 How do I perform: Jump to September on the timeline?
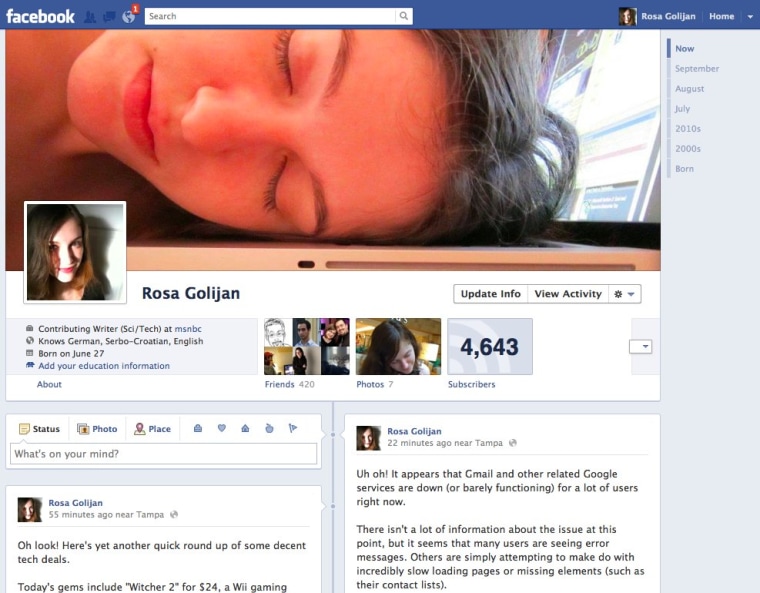[x=697, y=68]
